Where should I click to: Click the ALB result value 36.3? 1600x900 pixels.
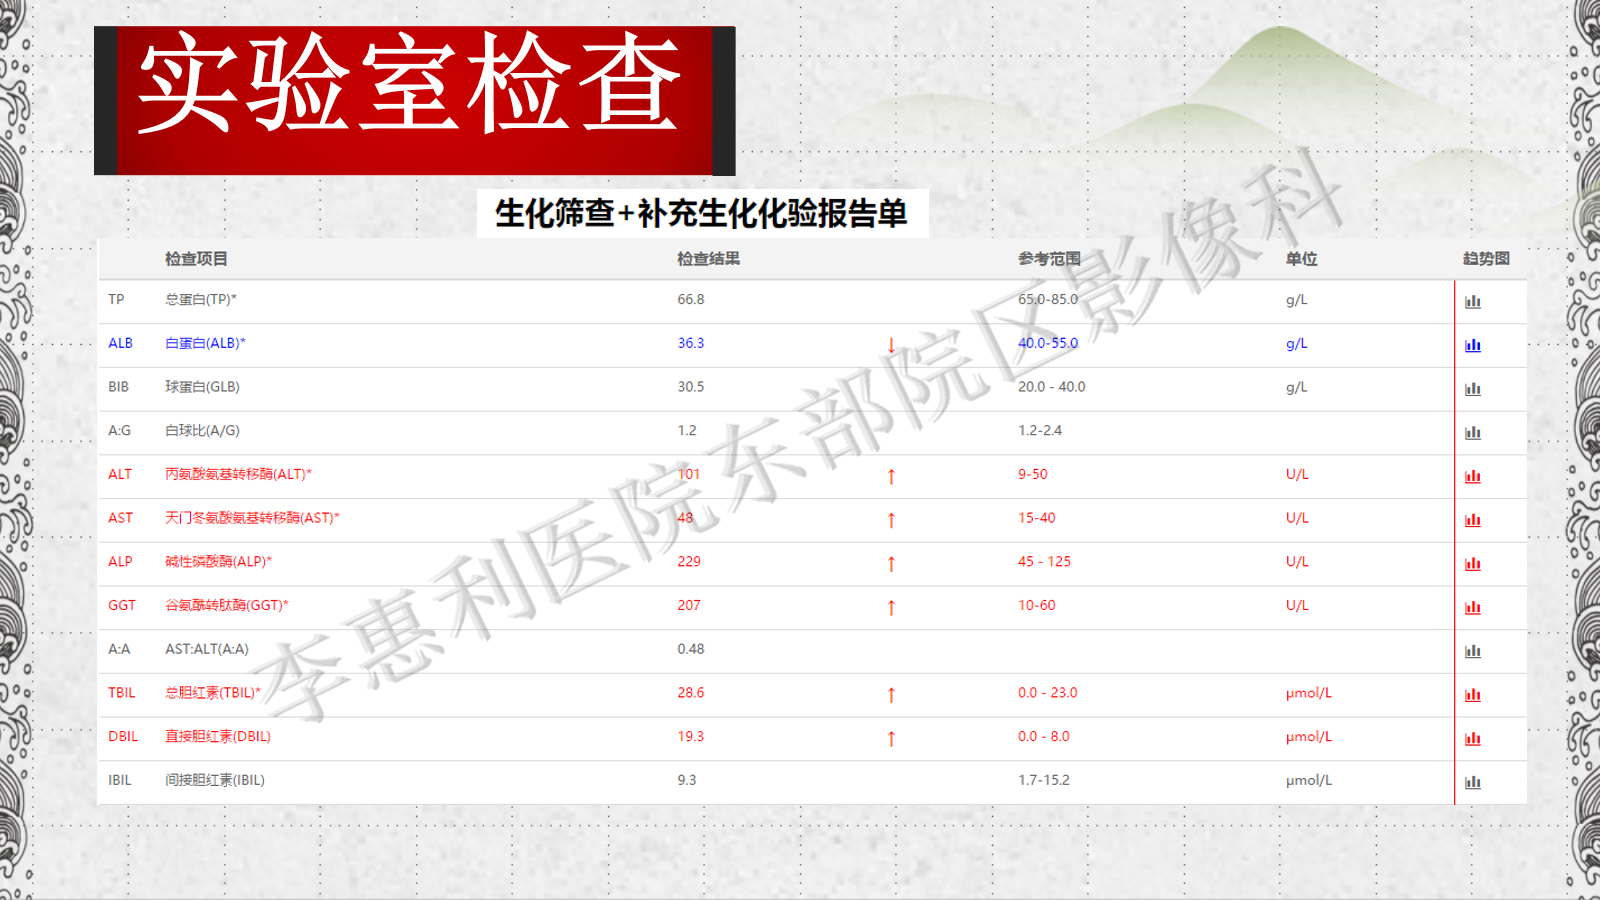[691, 343]
